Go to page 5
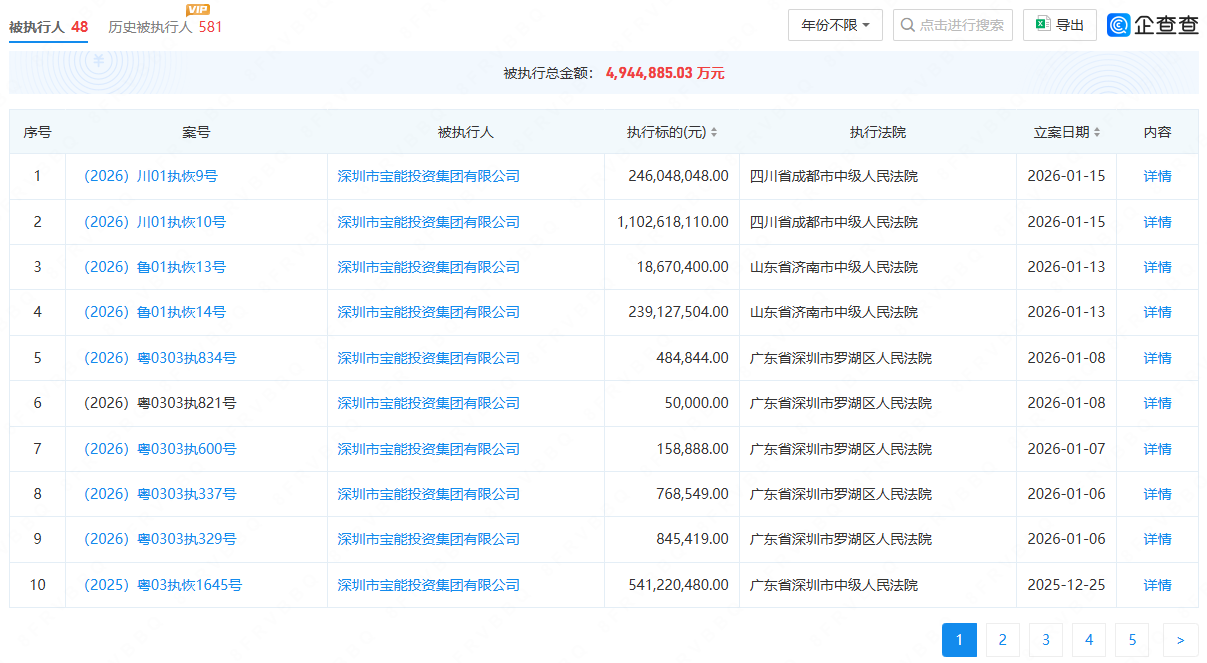 pyautogui.click(x=1132, y=640)
